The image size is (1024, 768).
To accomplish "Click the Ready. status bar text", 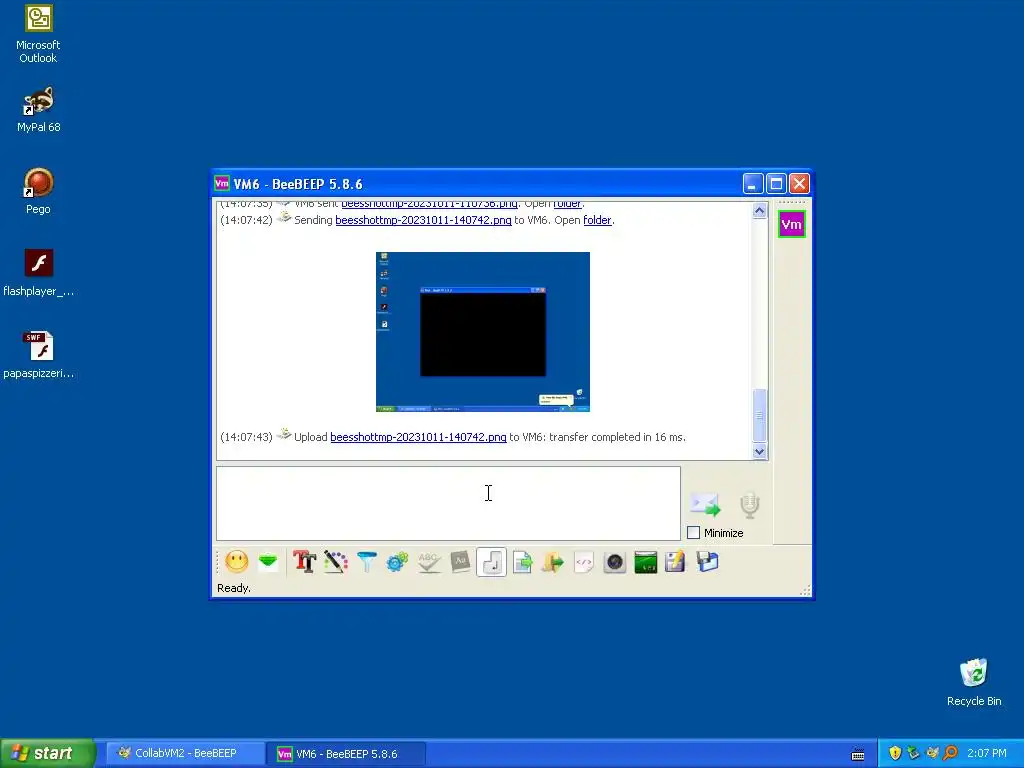I will click(234, 588).
